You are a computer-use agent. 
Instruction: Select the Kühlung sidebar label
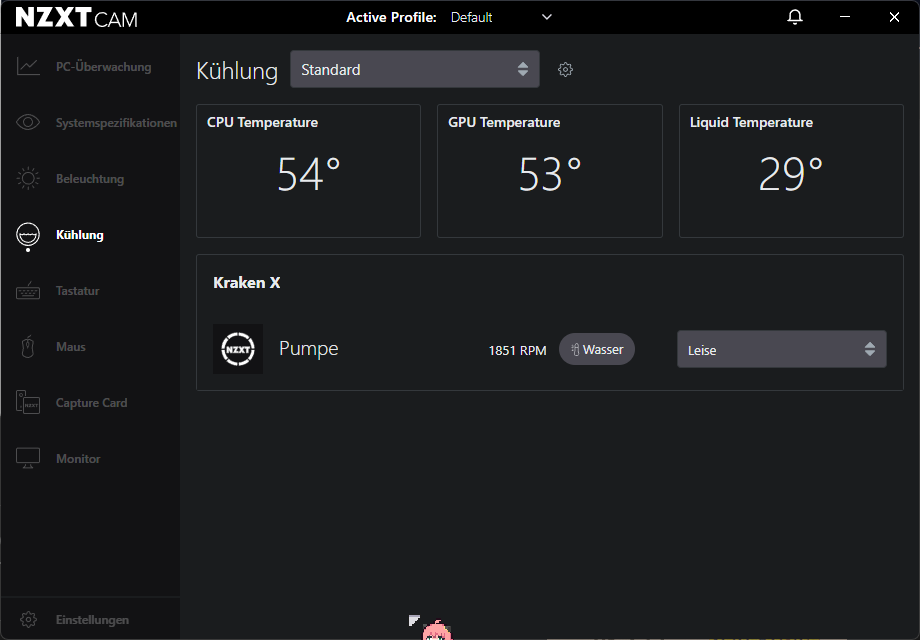point(80,235)
